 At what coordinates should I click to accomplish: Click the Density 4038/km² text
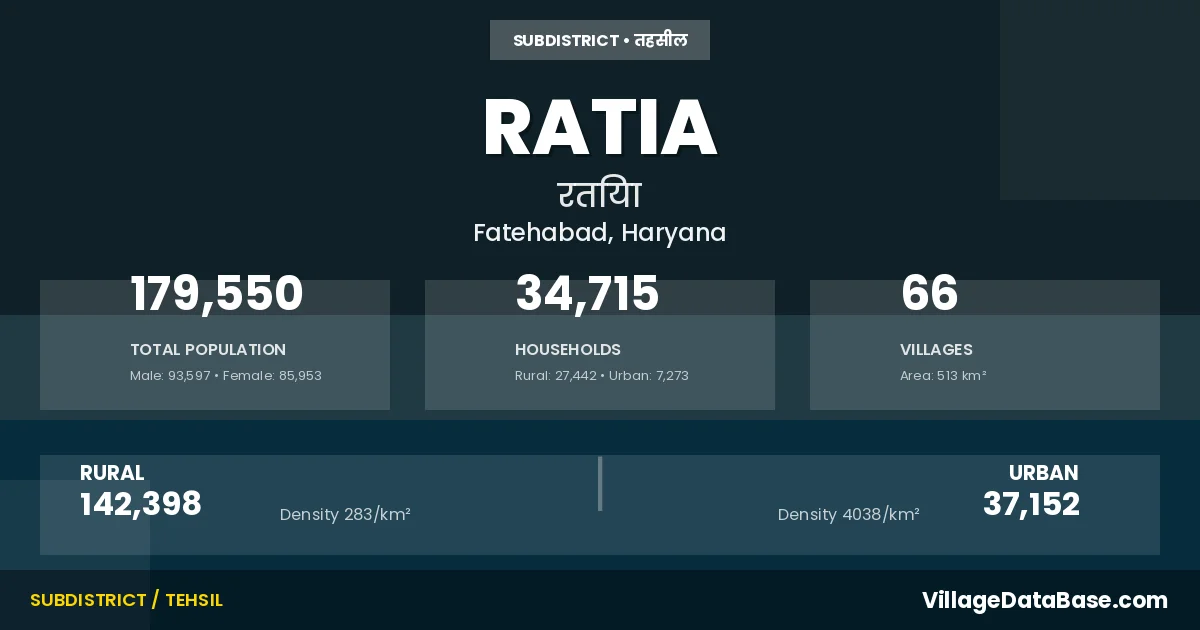pyautogui.click(x=848, y=515)
